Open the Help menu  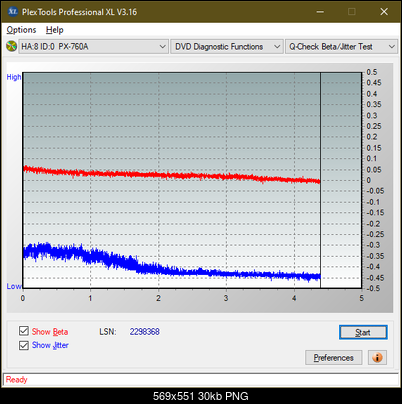pos(55,30)
